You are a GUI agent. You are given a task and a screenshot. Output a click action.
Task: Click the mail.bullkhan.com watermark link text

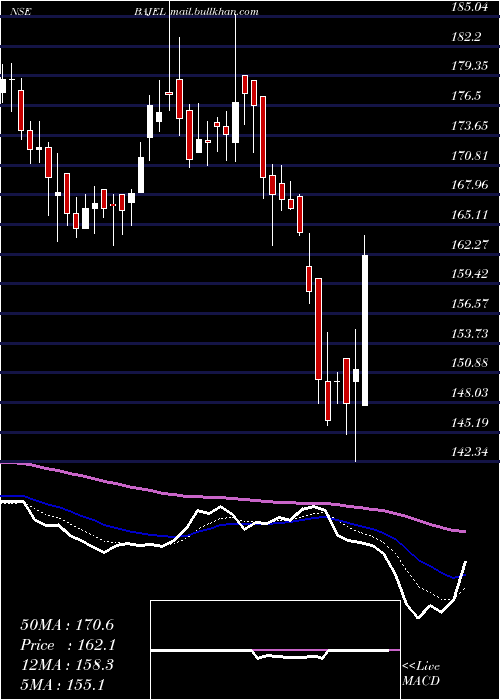point(214,12)
